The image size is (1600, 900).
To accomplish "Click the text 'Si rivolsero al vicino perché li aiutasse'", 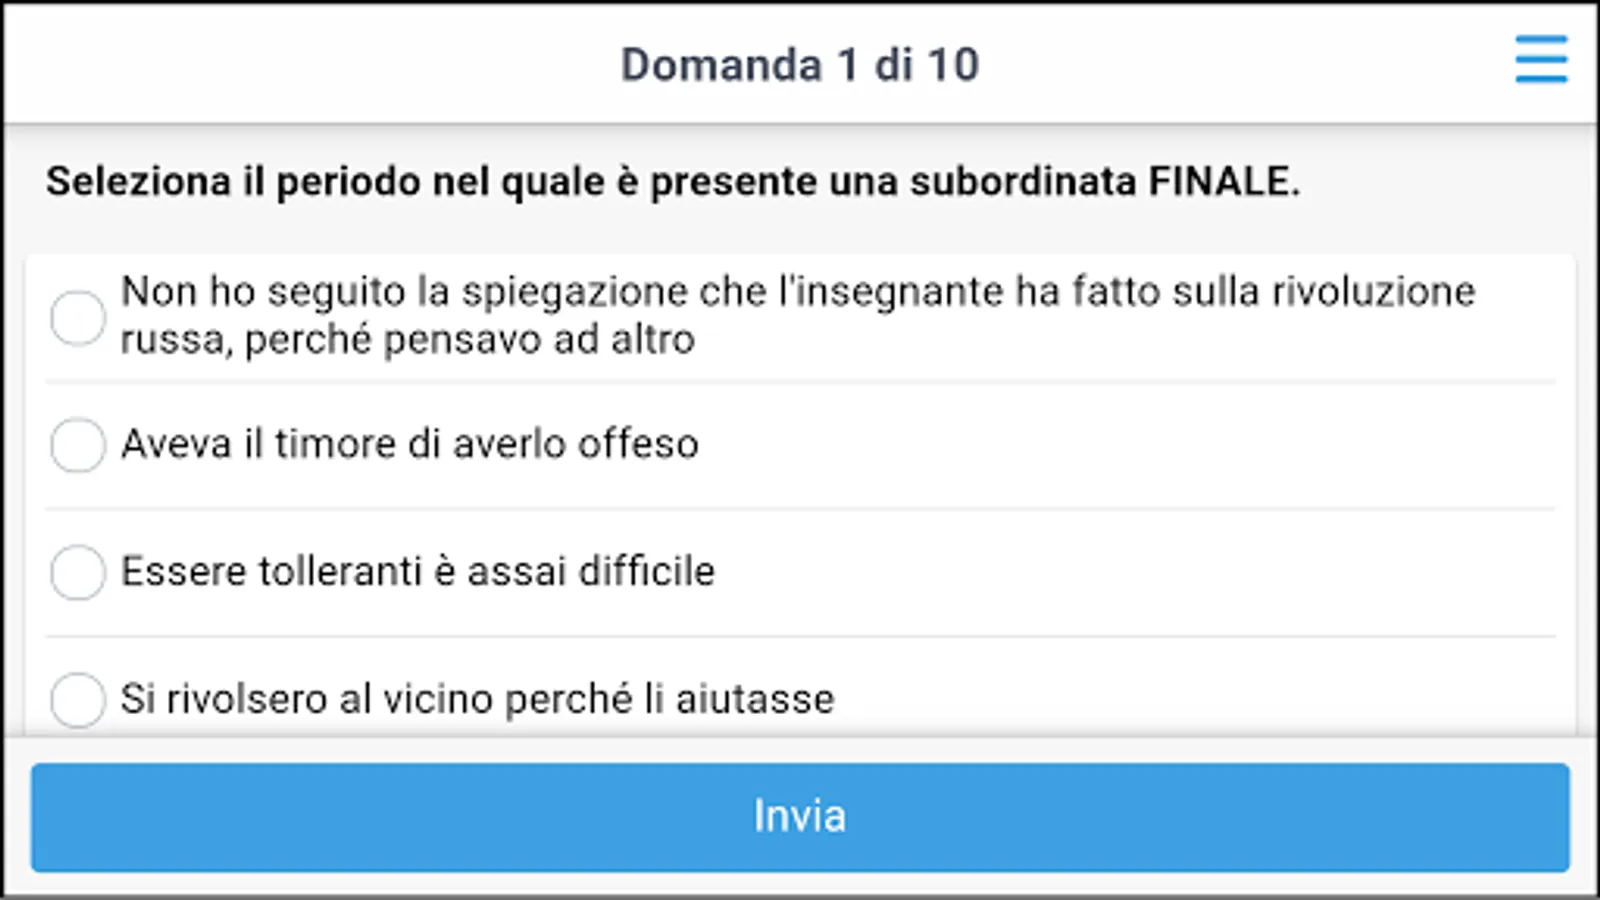I will 477,699.
